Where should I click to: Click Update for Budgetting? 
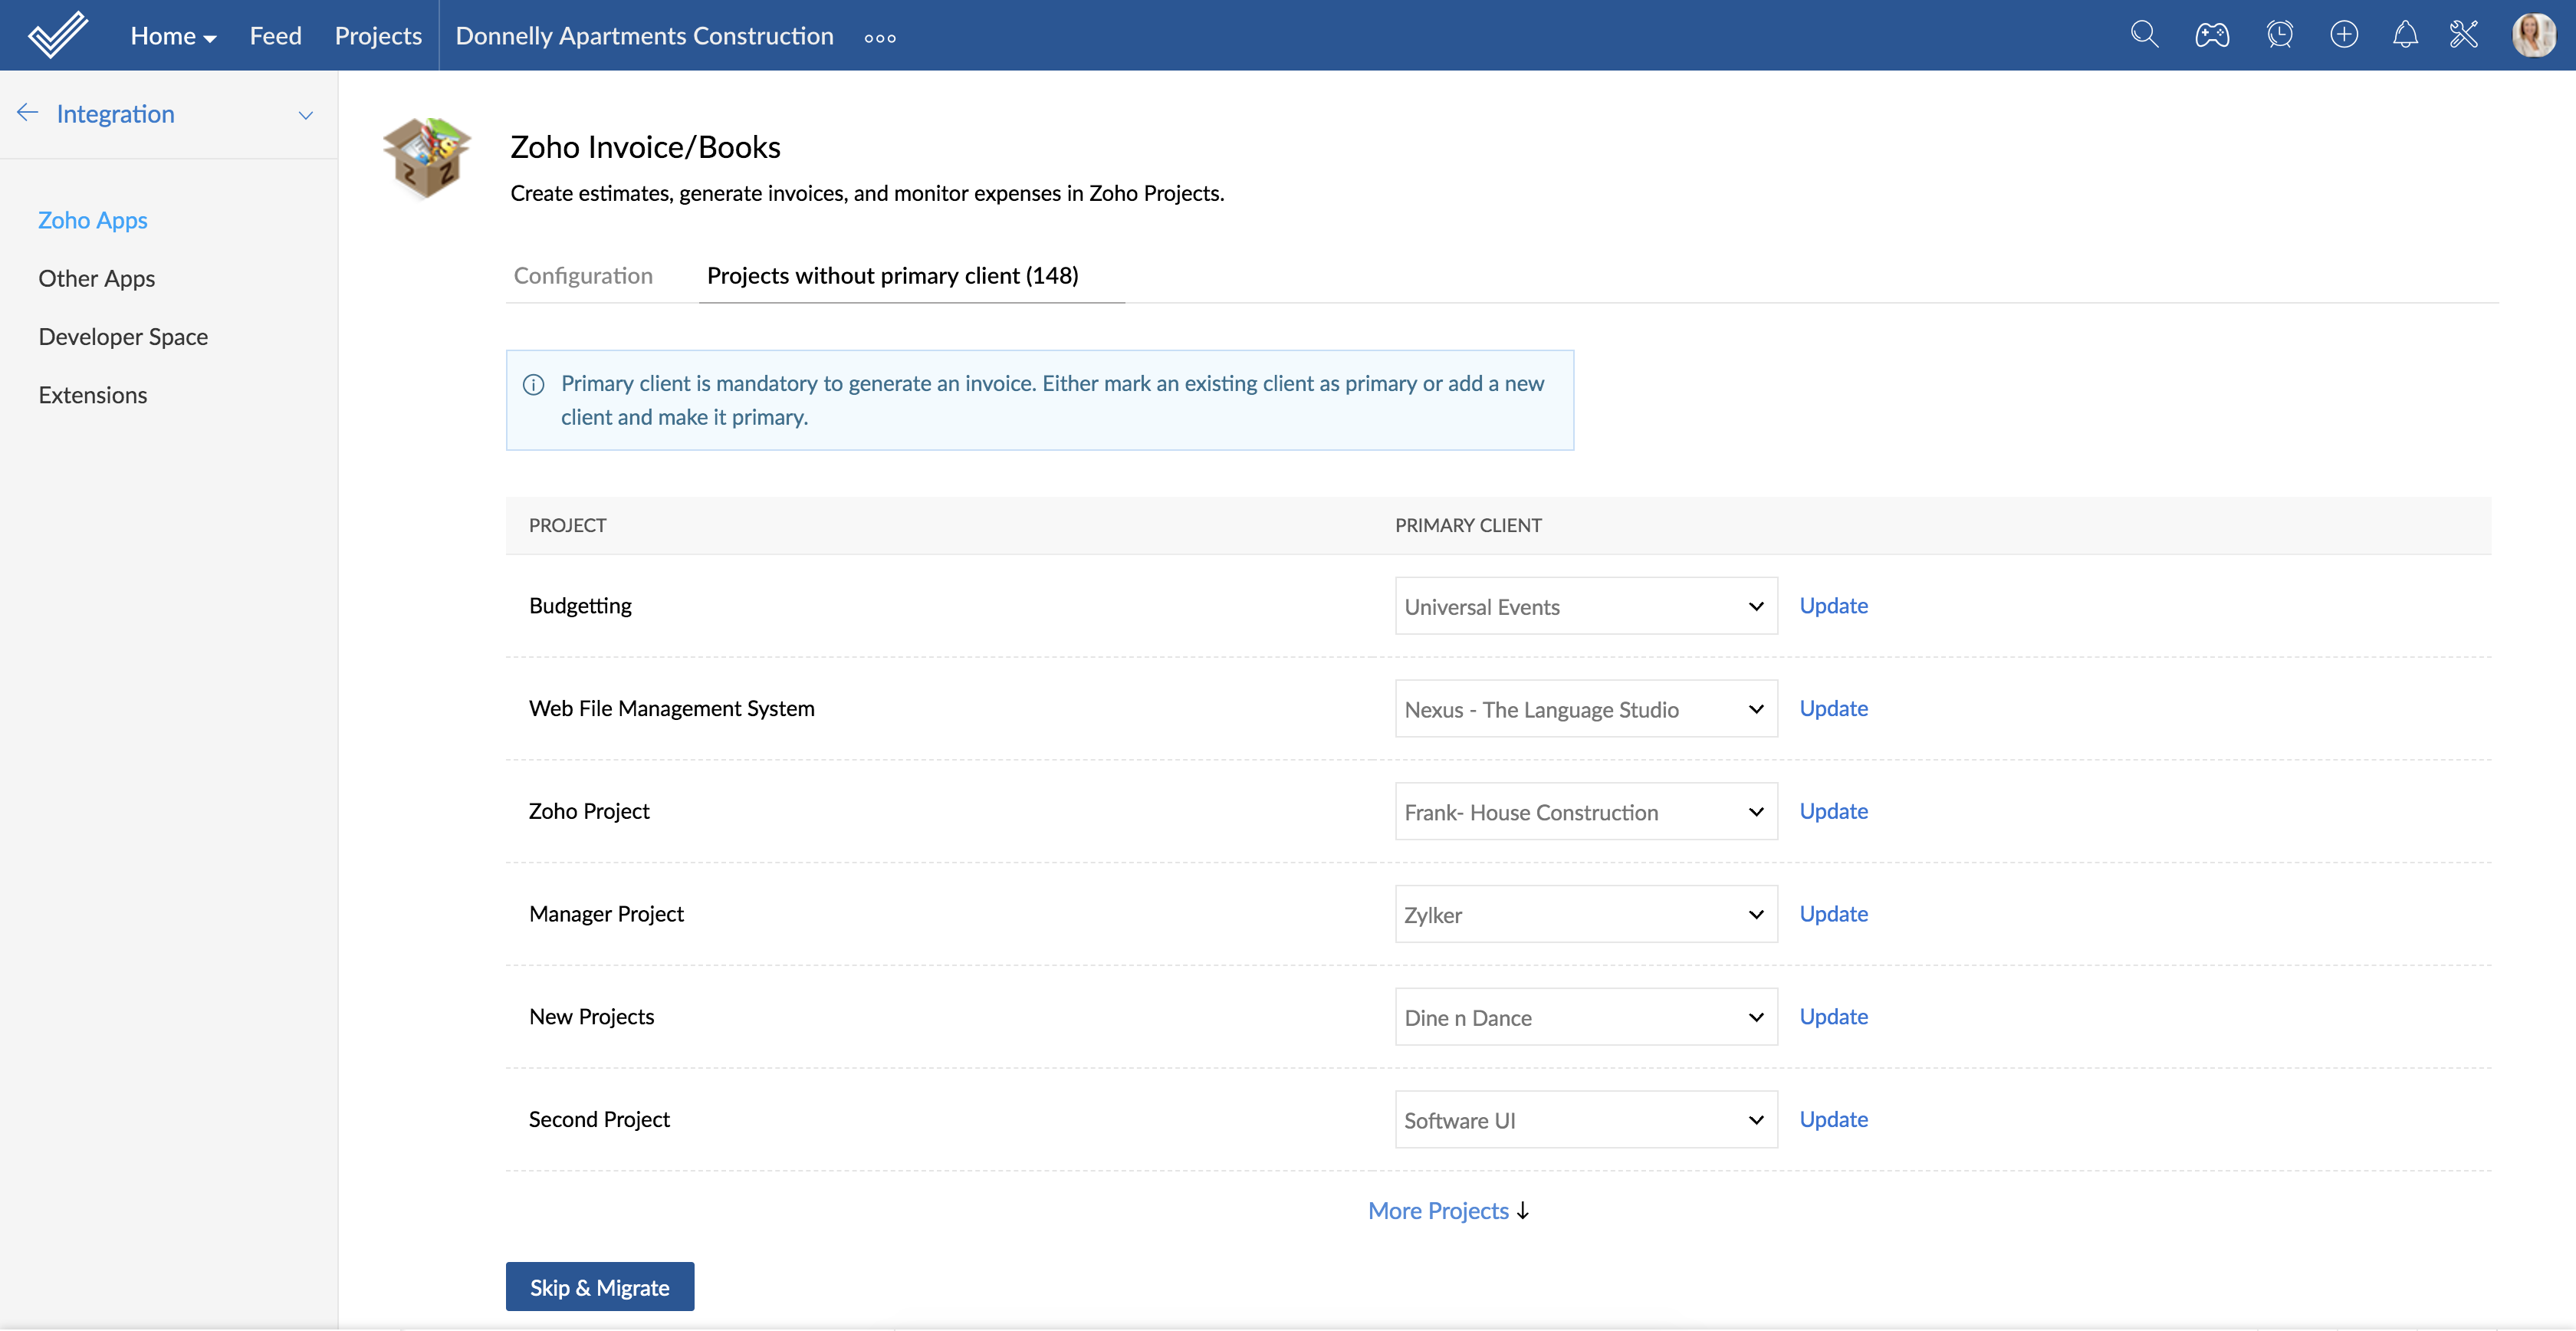click(x=1833, y=605)
